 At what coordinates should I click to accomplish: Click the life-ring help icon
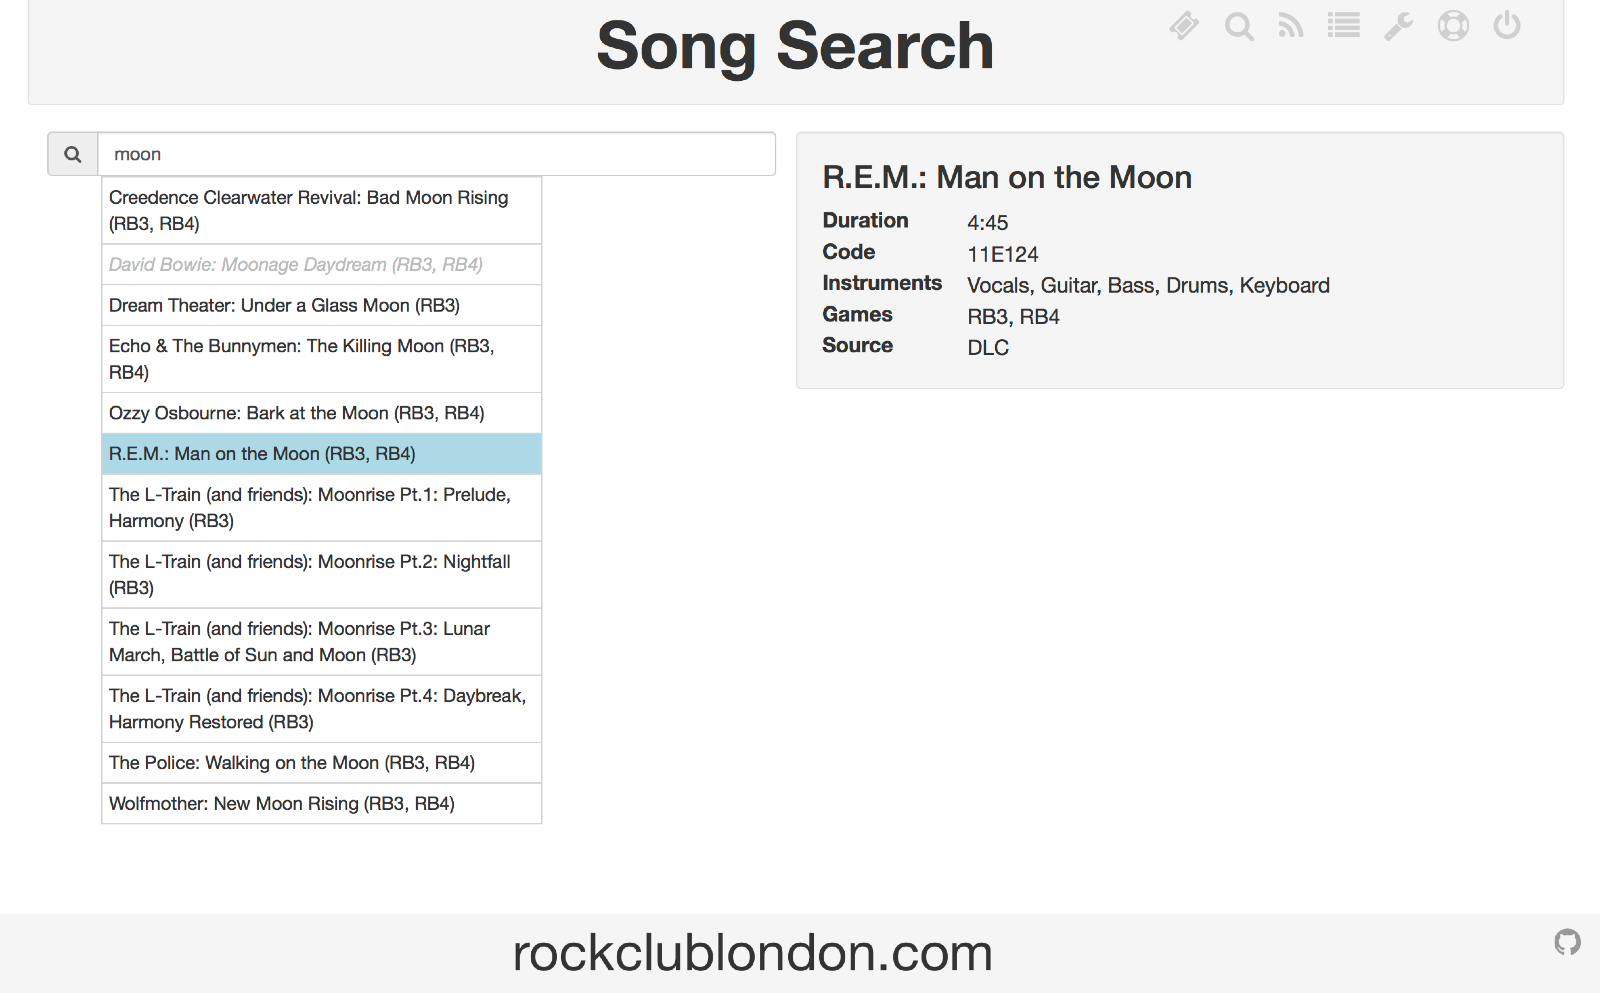click(x=1453, y=26)
